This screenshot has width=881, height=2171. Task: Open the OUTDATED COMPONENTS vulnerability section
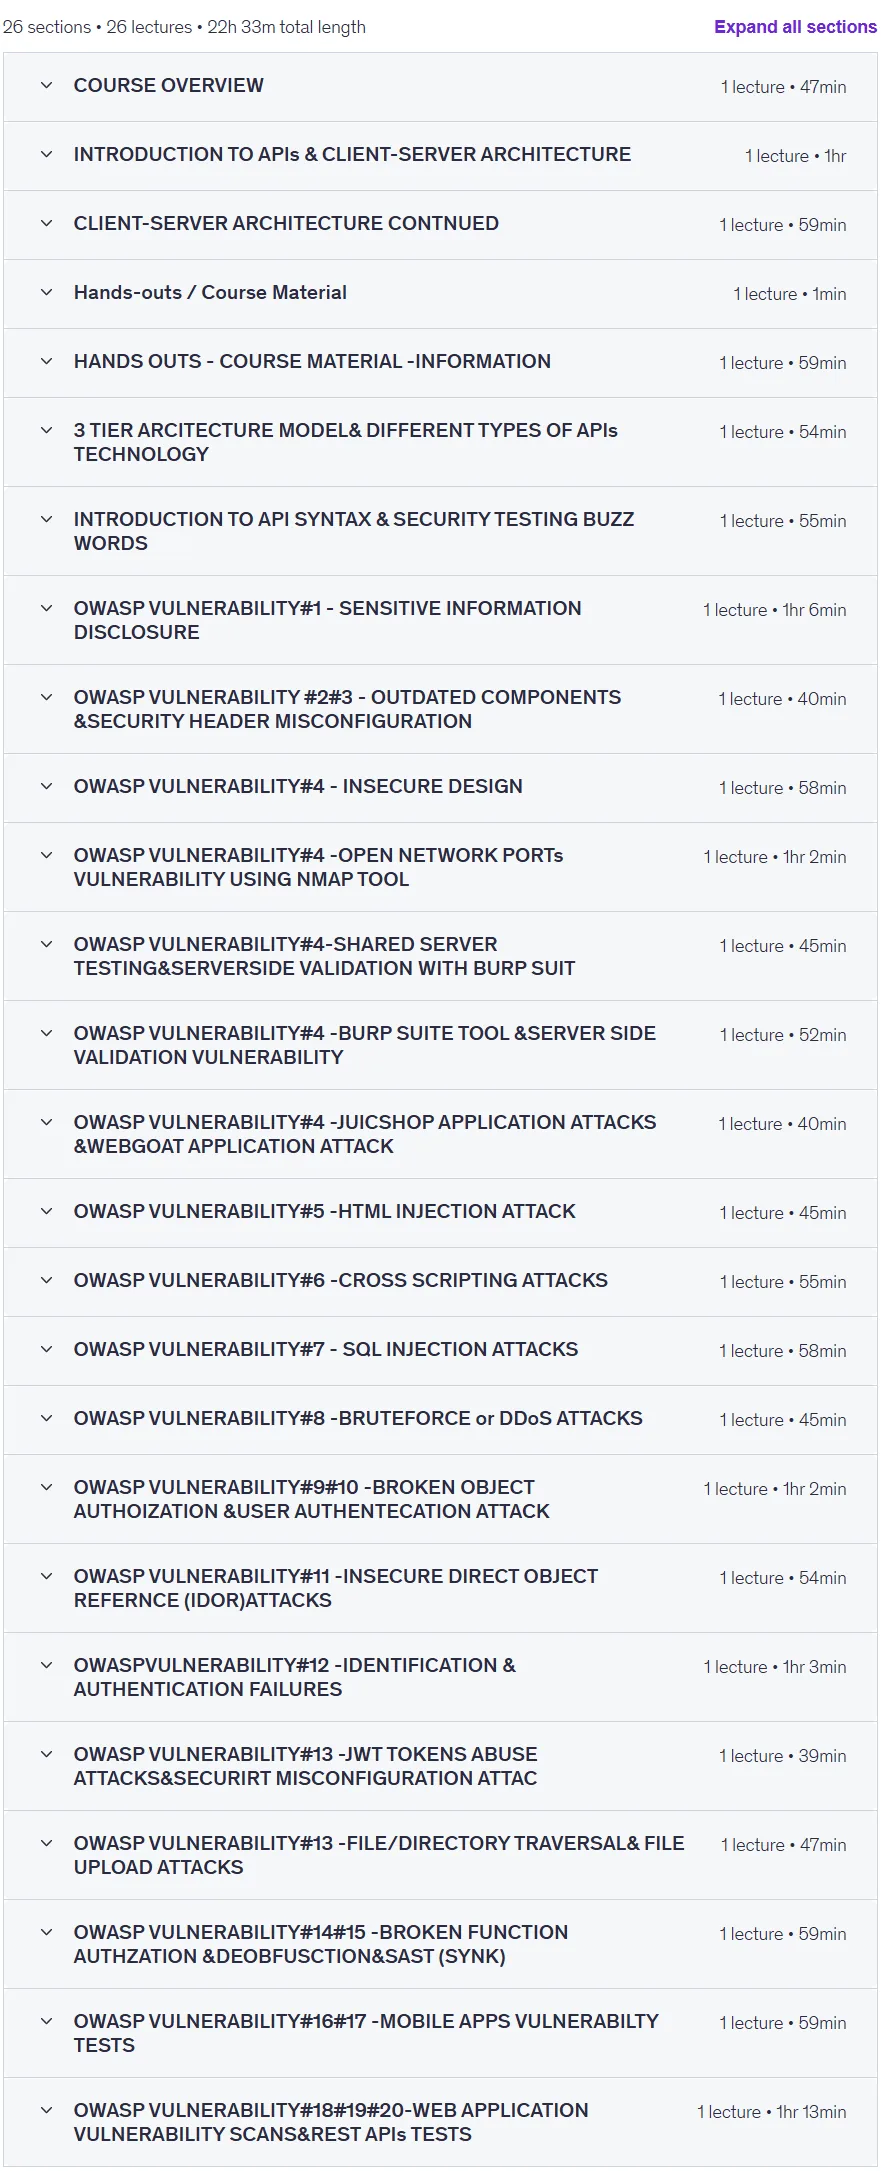tap(440, 709)
